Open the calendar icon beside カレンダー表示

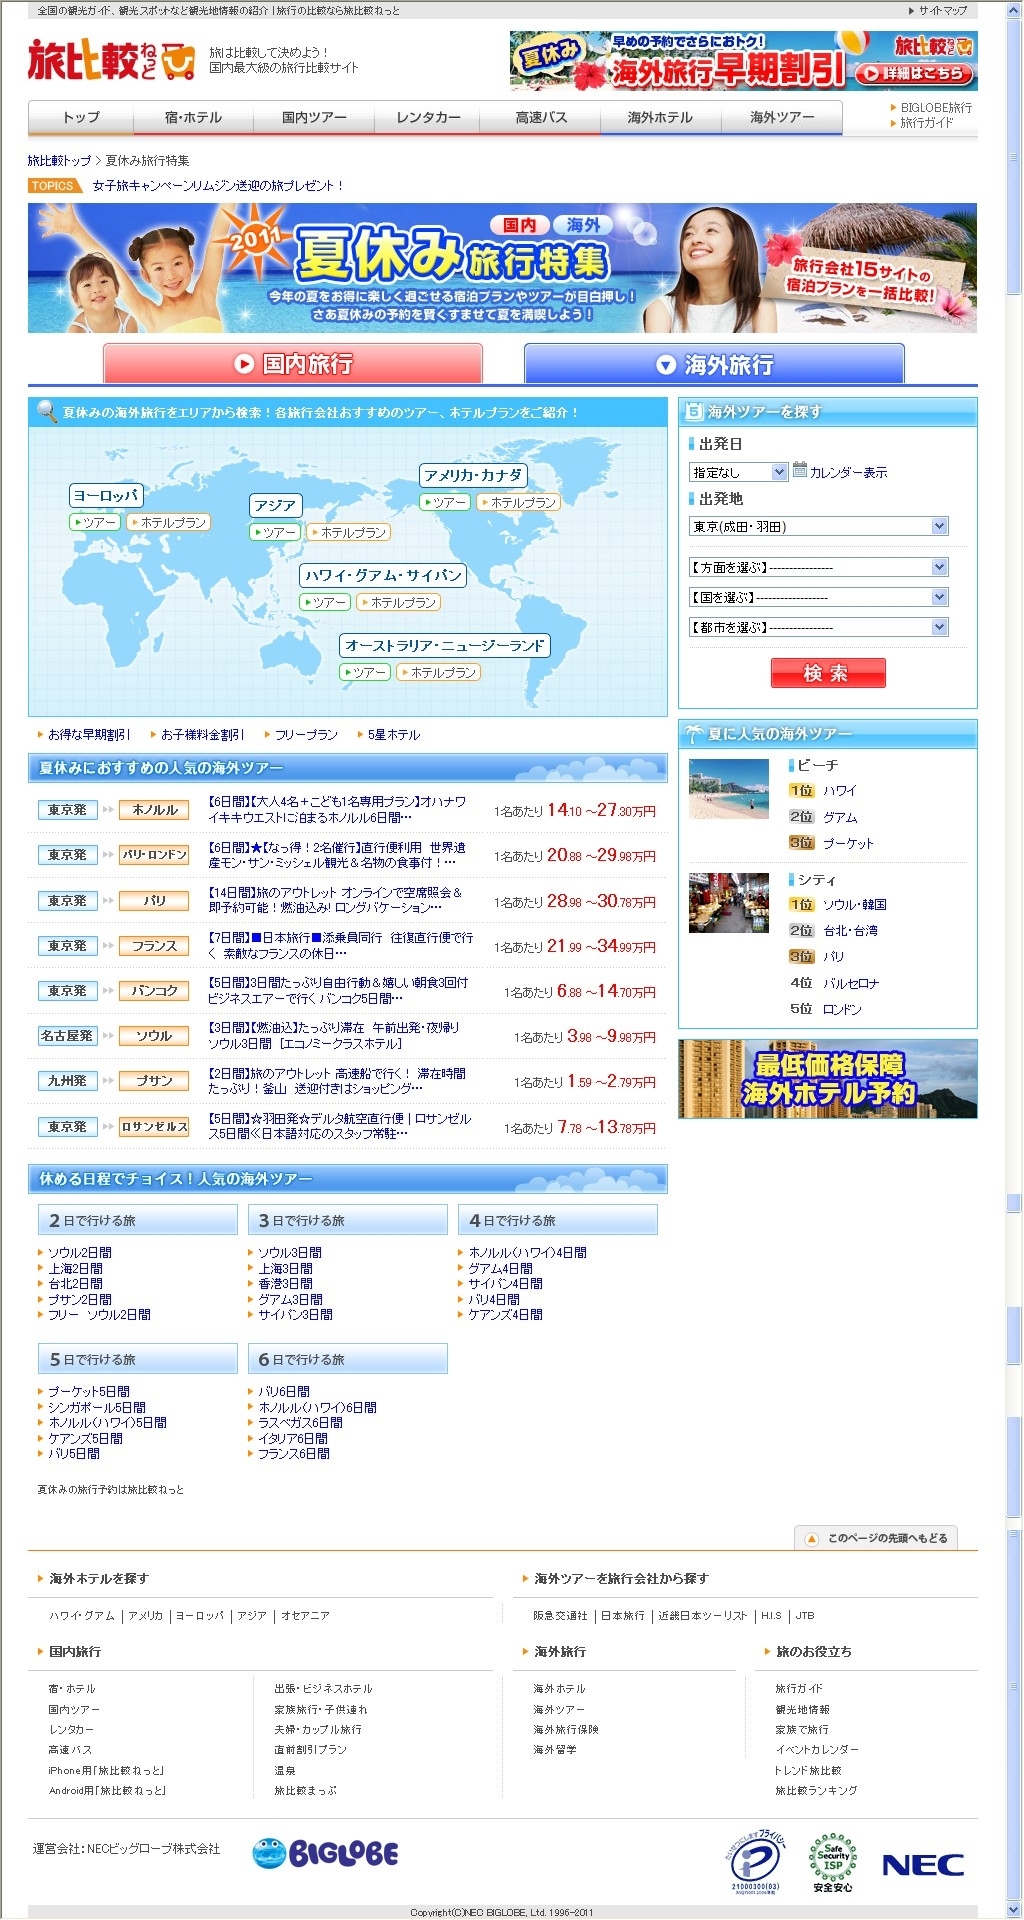(799, 470)
